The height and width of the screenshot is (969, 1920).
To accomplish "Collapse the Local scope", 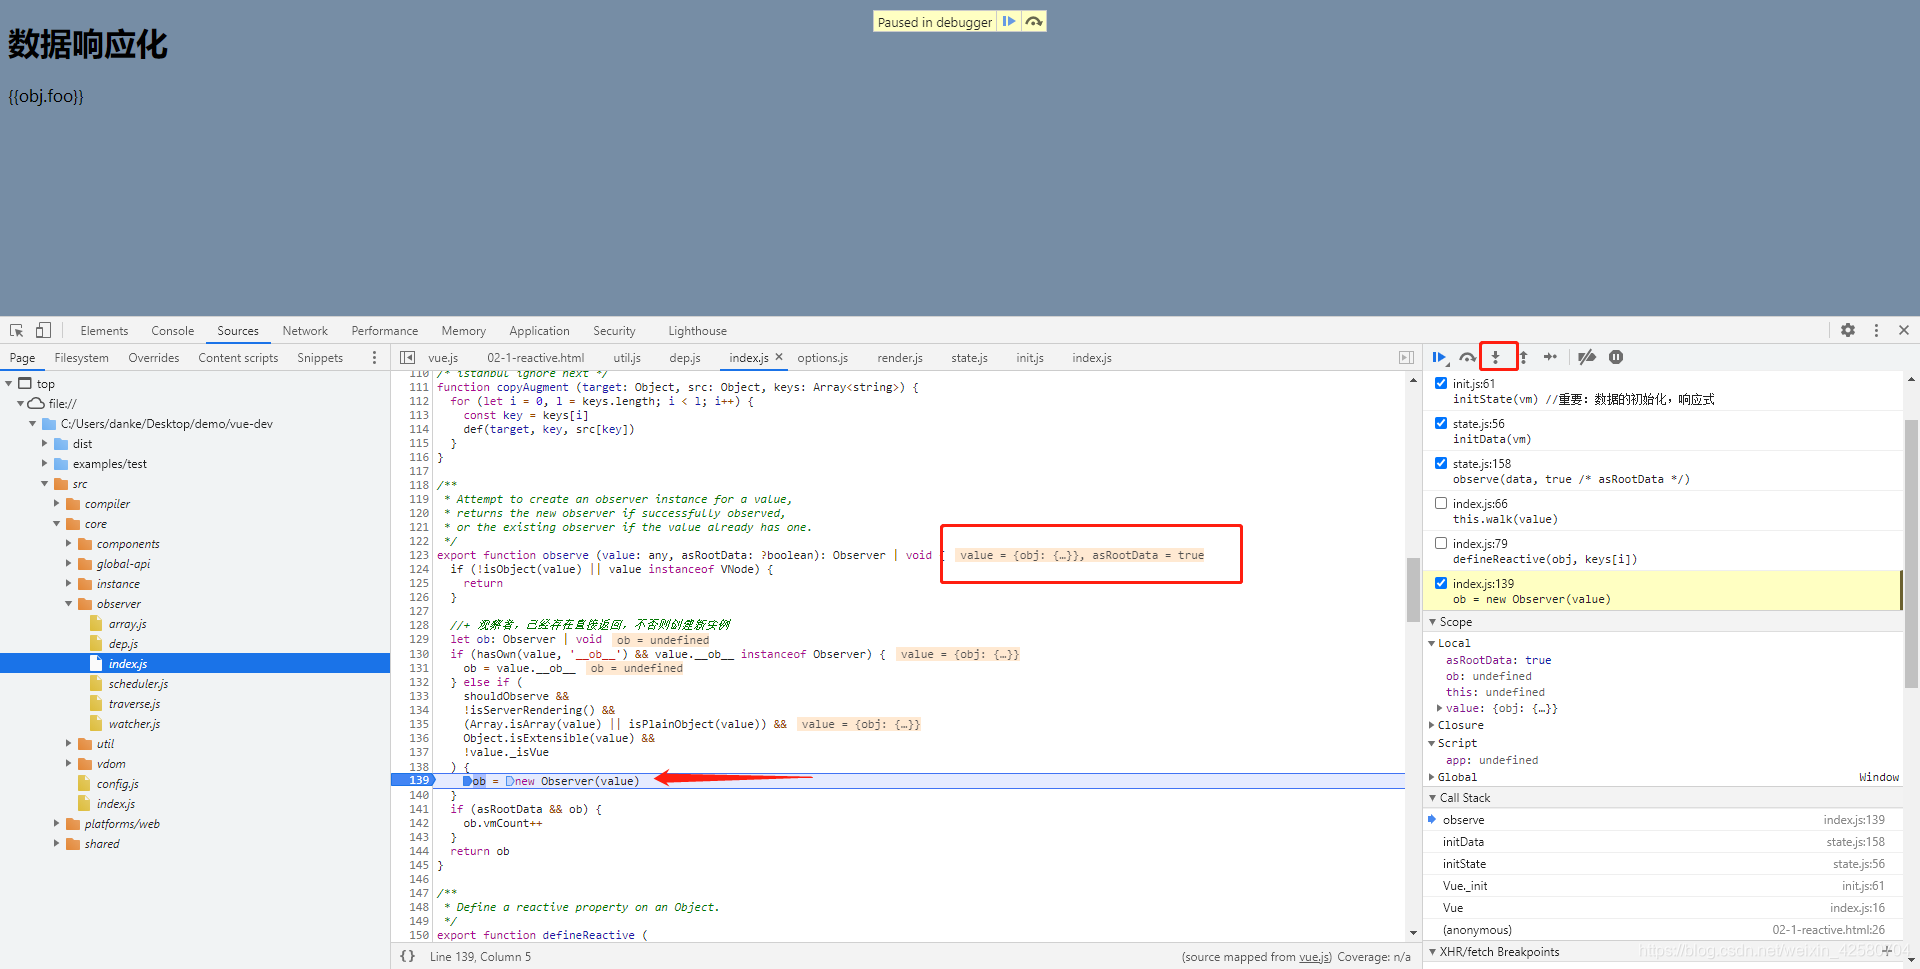I will click(x=1432, y=643).
